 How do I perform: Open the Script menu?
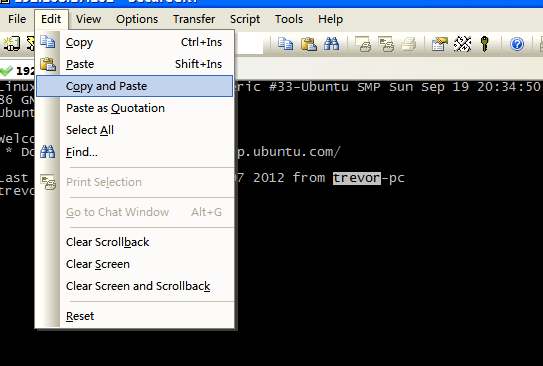click(x=245, y=19)
